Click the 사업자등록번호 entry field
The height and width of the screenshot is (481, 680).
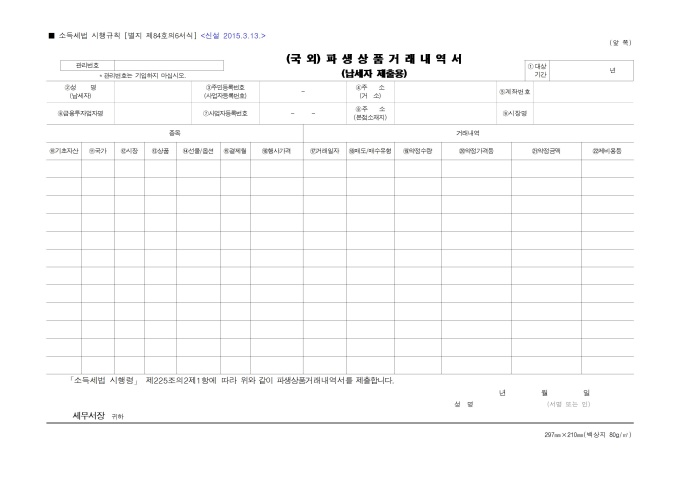(x=303, y=113)
